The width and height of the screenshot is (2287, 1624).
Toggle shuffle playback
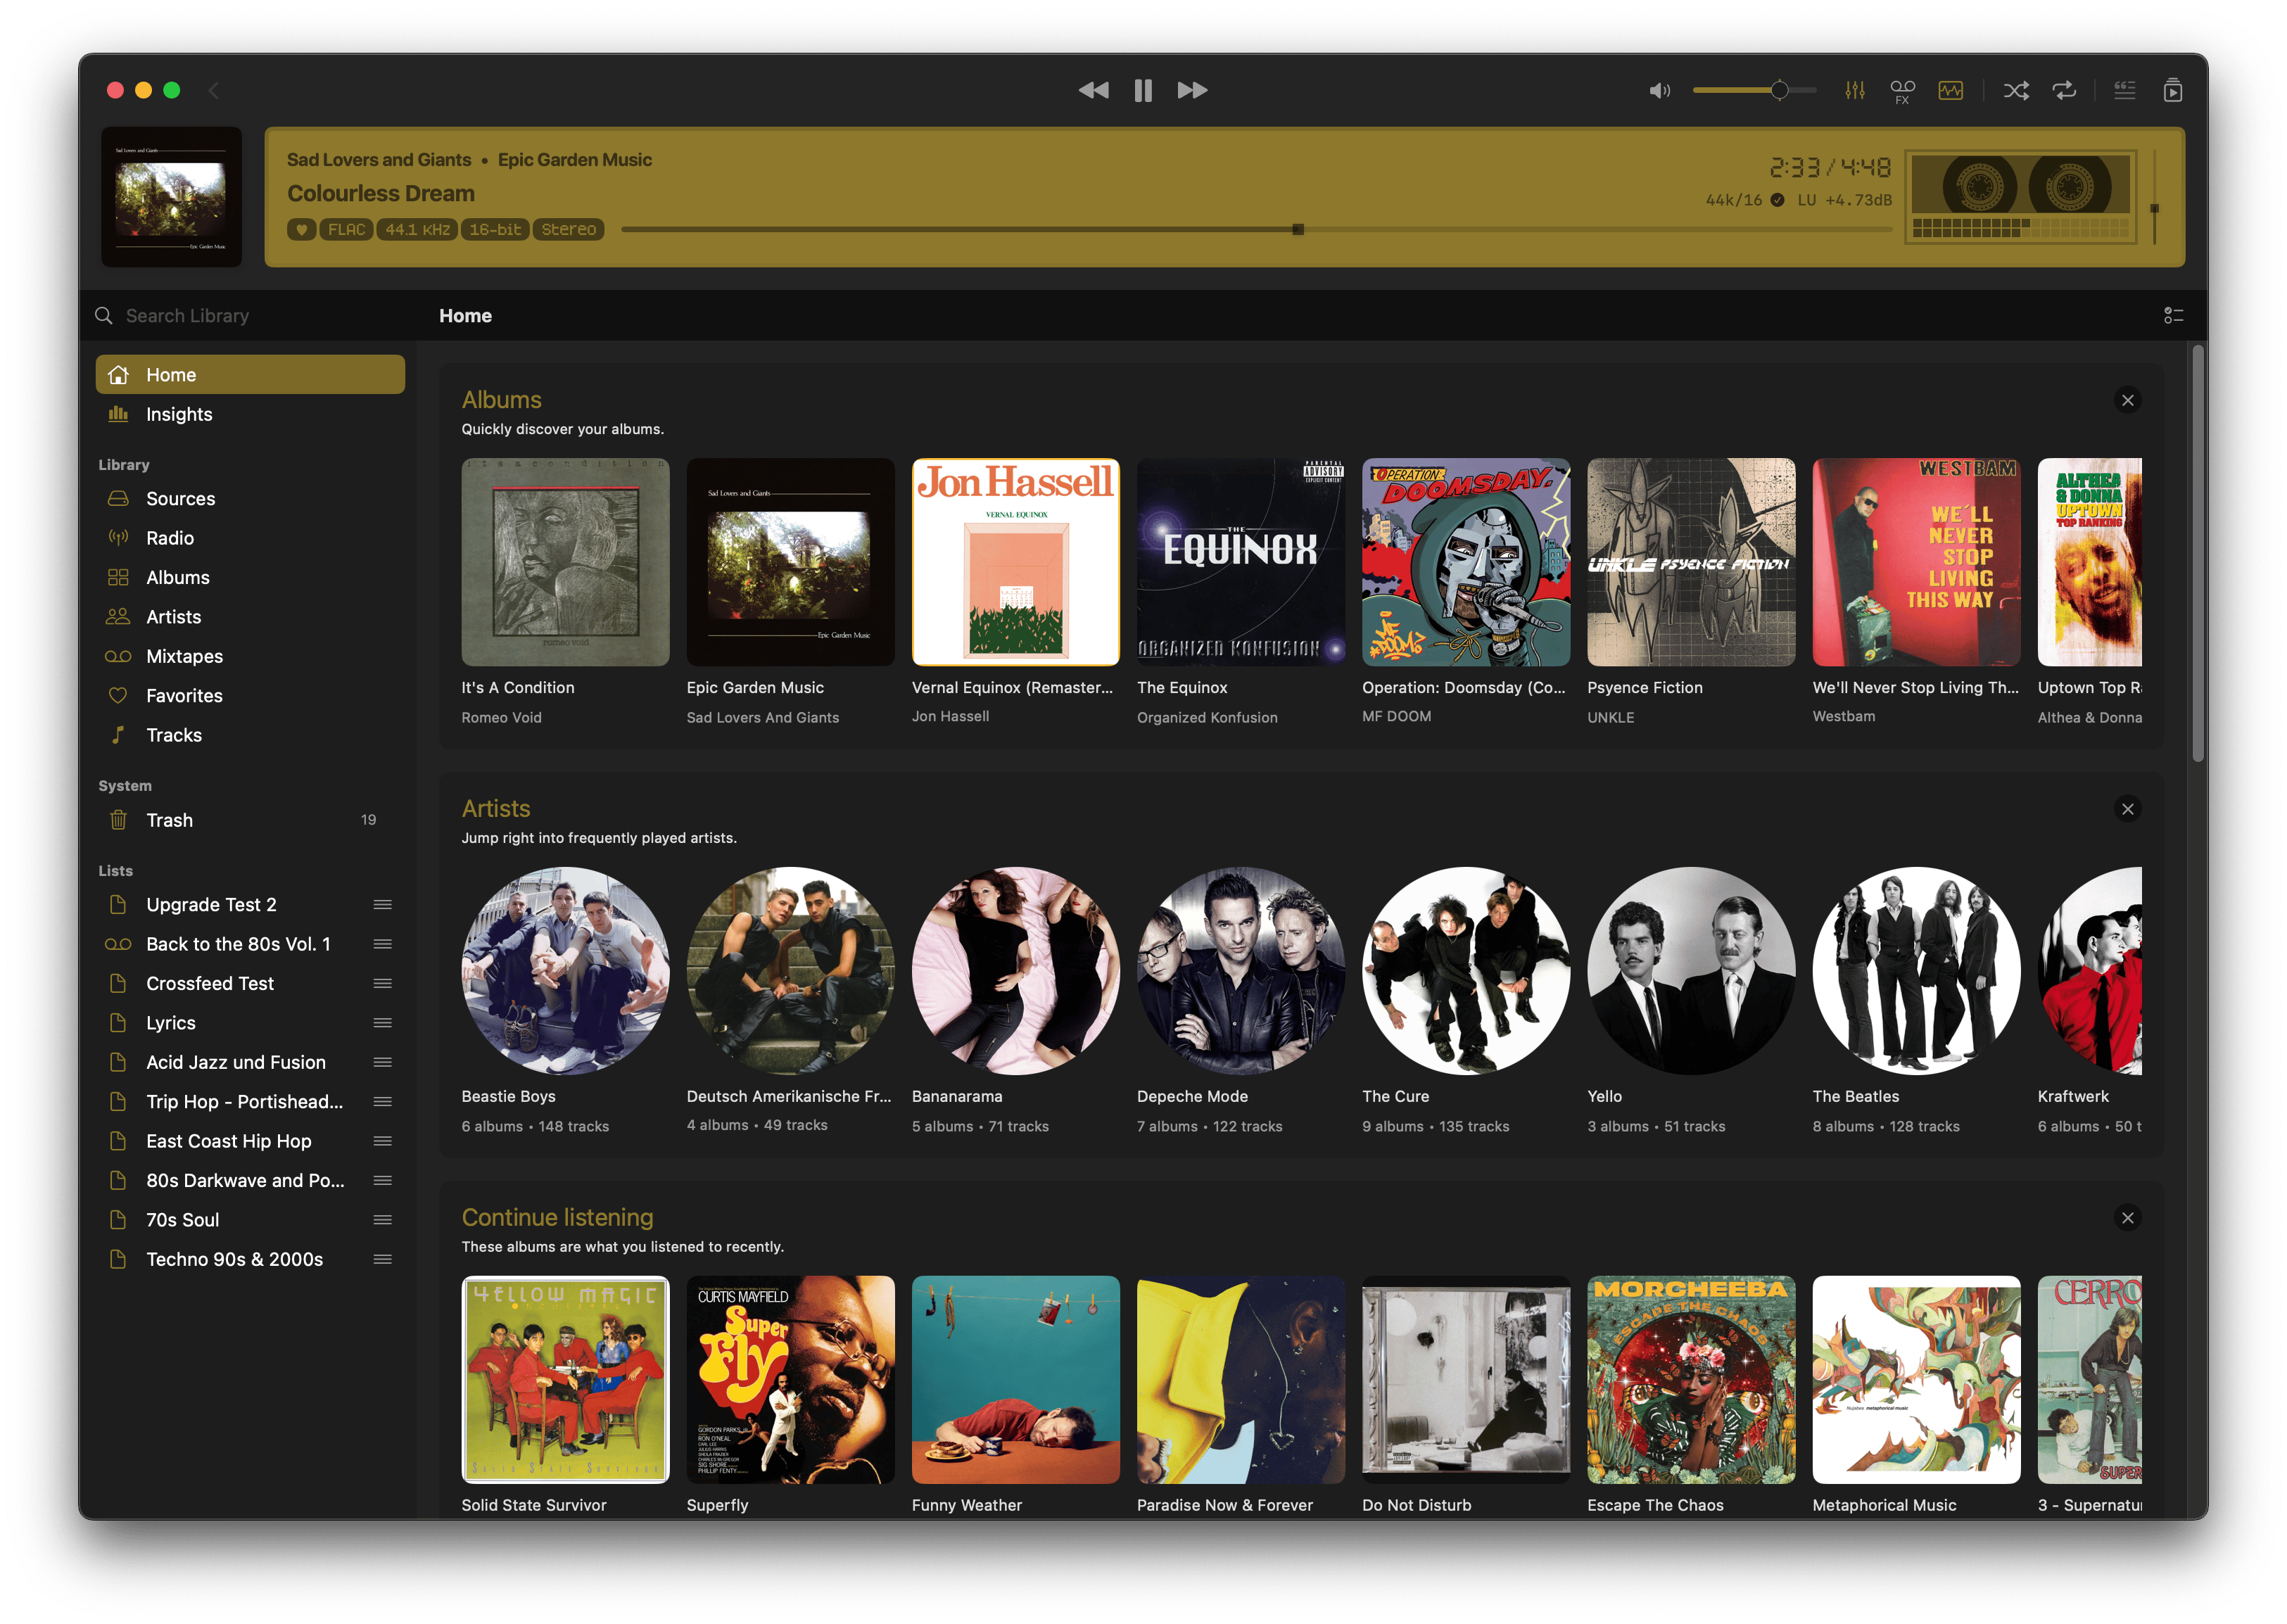2016,91
